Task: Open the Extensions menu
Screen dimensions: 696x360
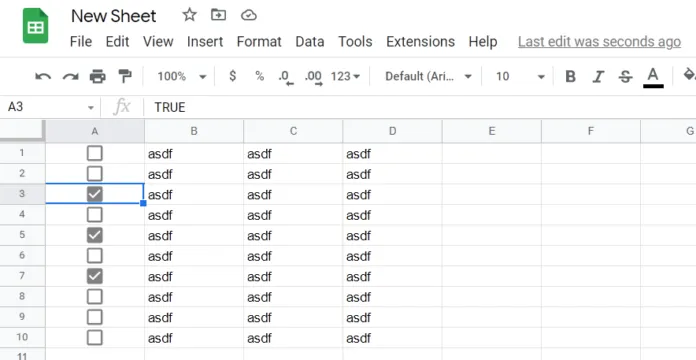Action: [x=420, y=42]
